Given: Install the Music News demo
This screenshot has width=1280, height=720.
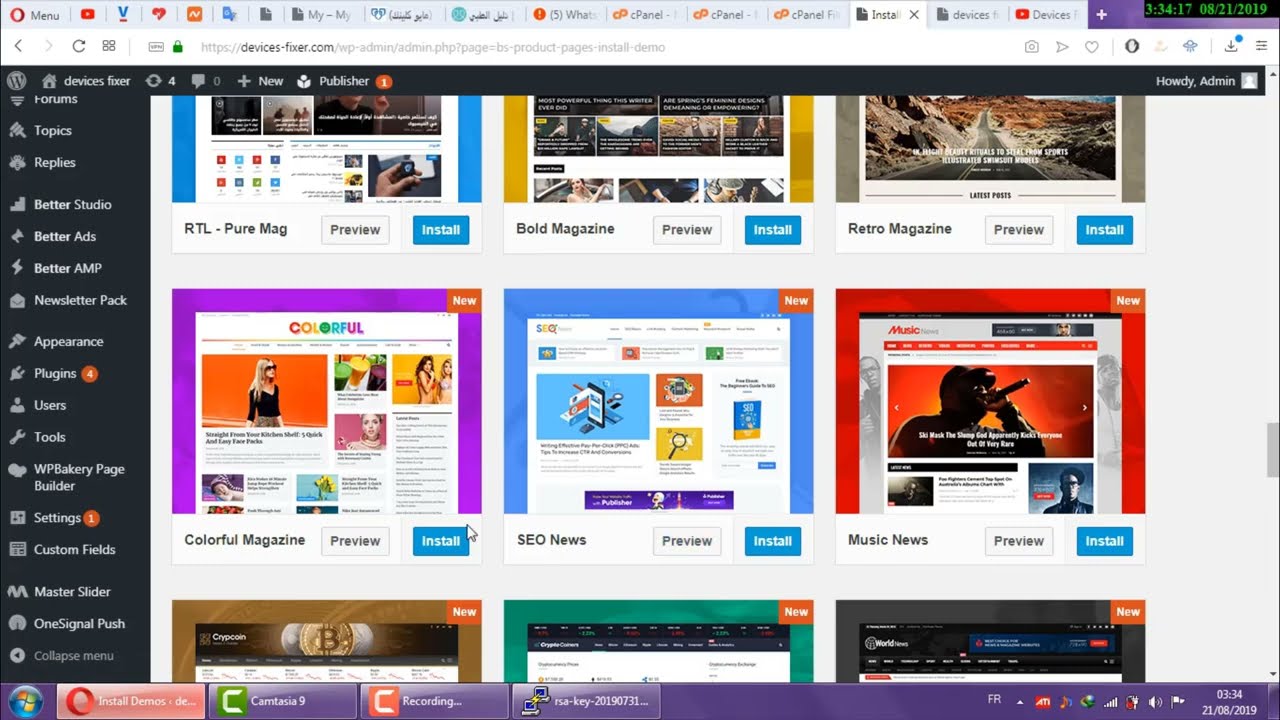Looking at the screenshot, I should tap(1104, 541).
